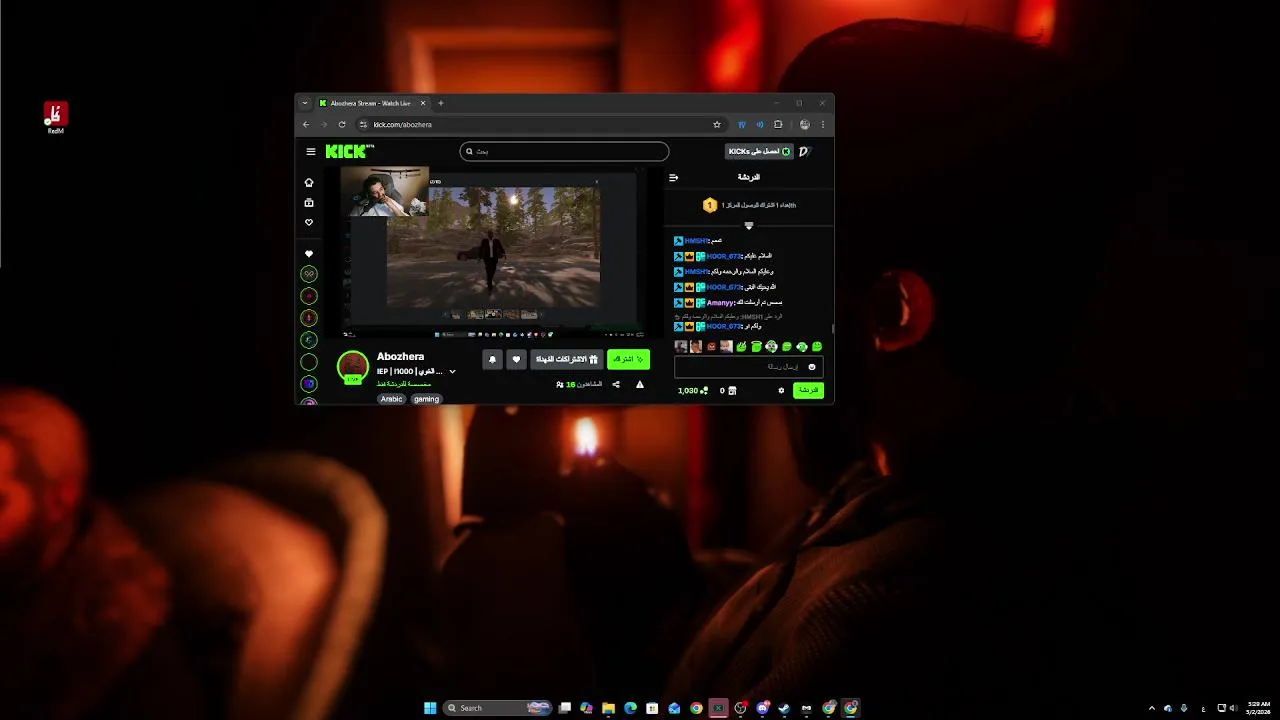Open the first followed channel avatar in sidebar
This screenshot has width=1280, height=720.
coord(309,274)
